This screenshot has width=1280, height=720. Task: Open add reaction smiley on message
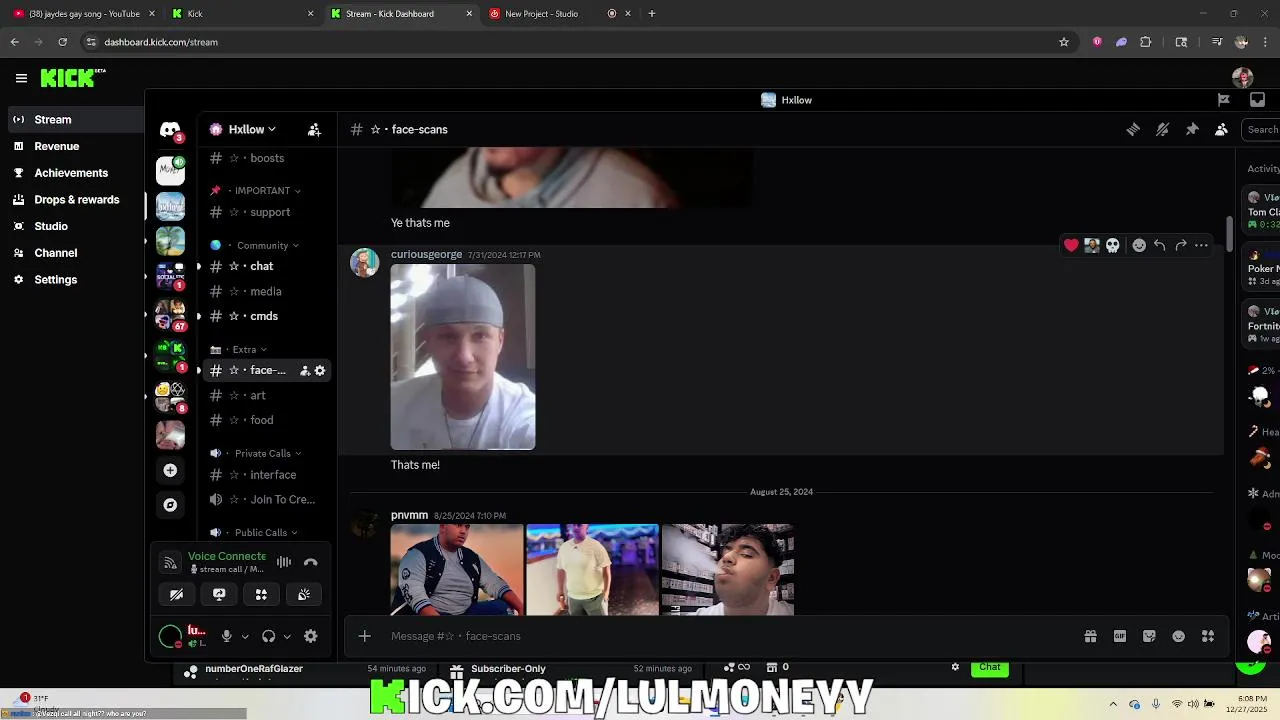click(x=1139, y=245)
